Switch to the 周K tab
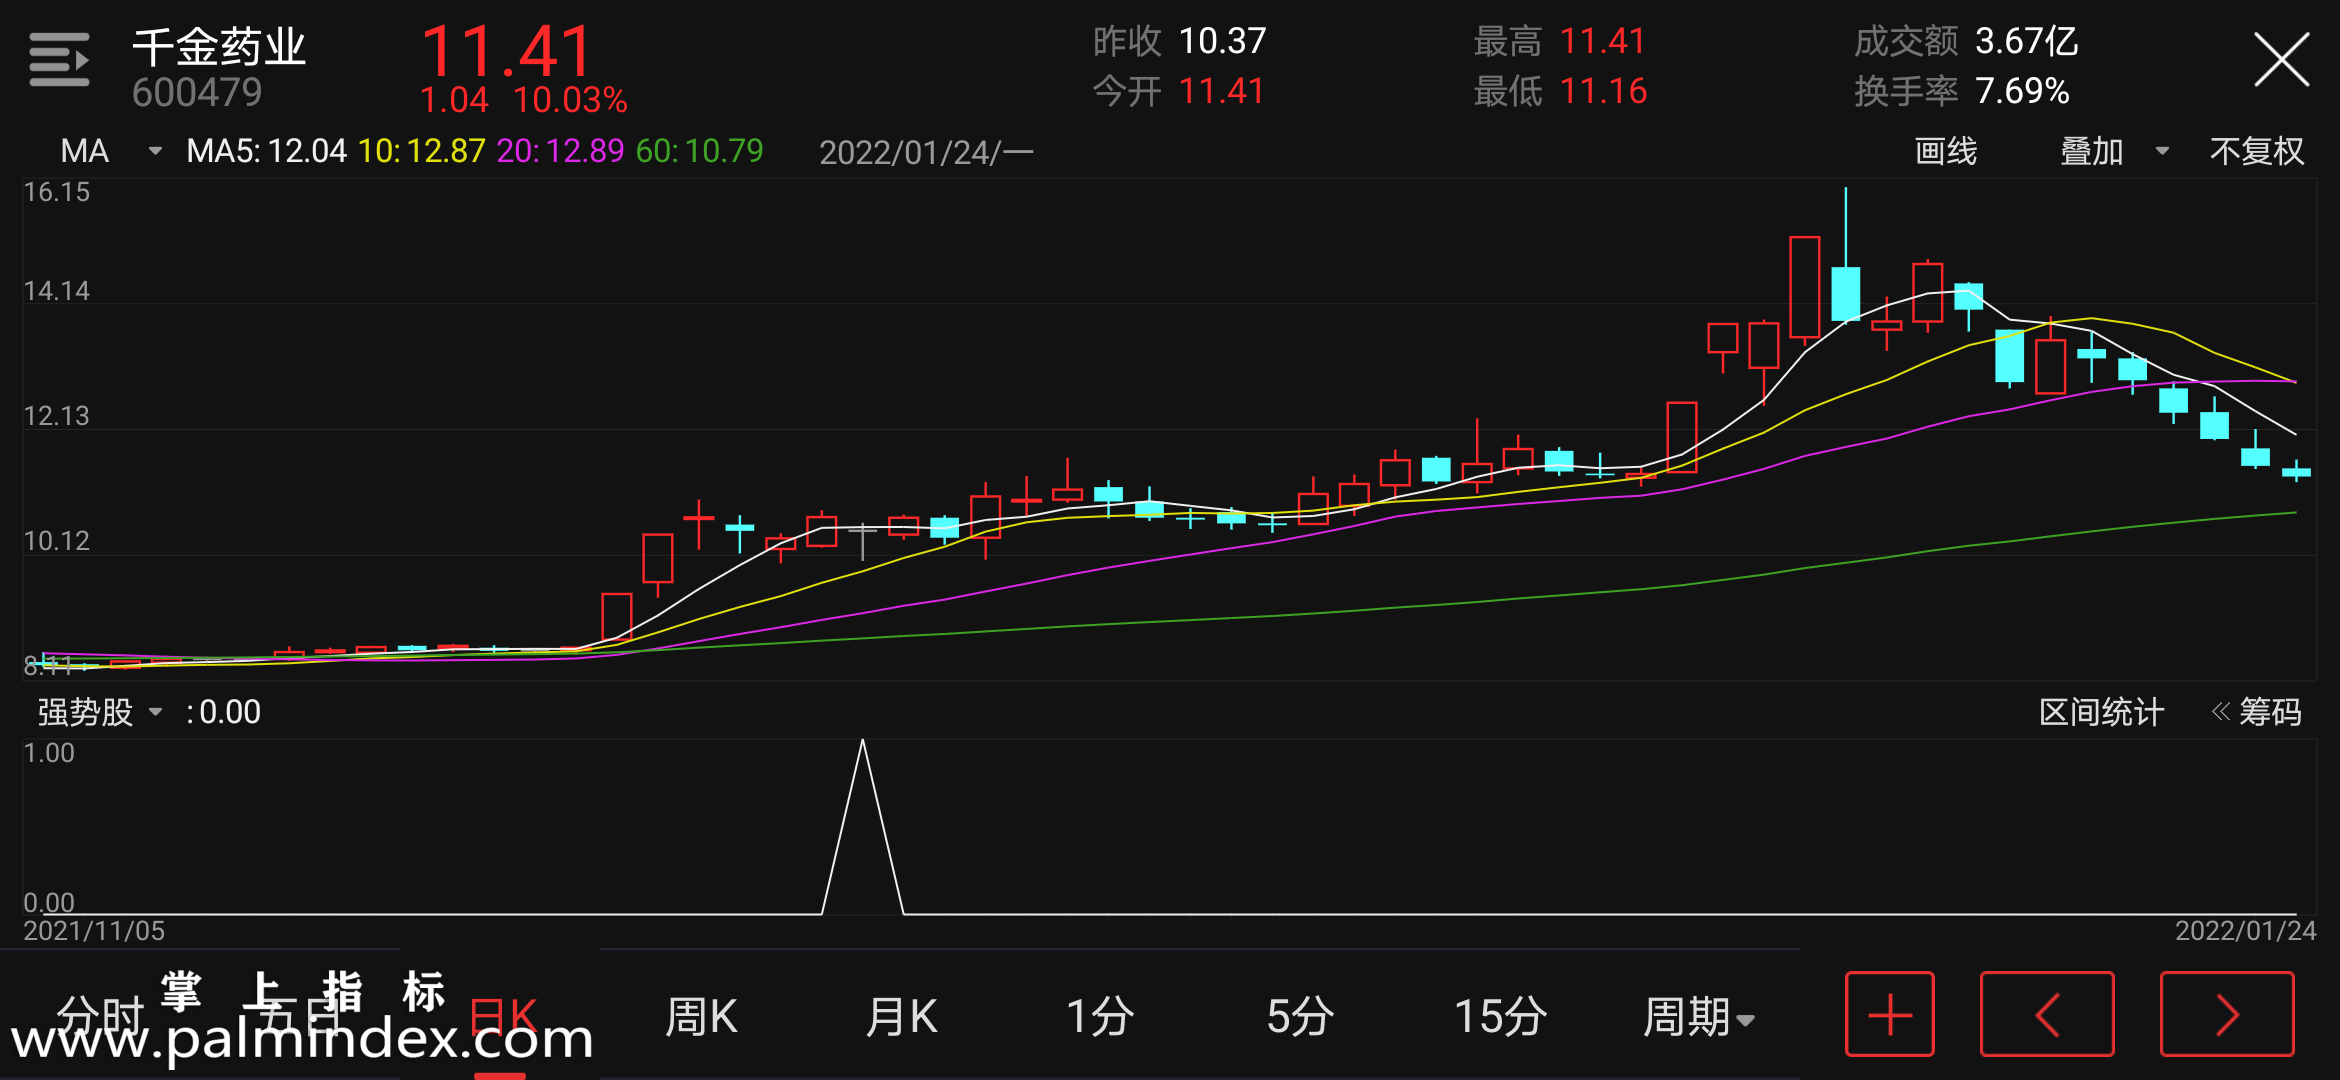This screenshot has height=1080, width=2340. [701, 1017]
